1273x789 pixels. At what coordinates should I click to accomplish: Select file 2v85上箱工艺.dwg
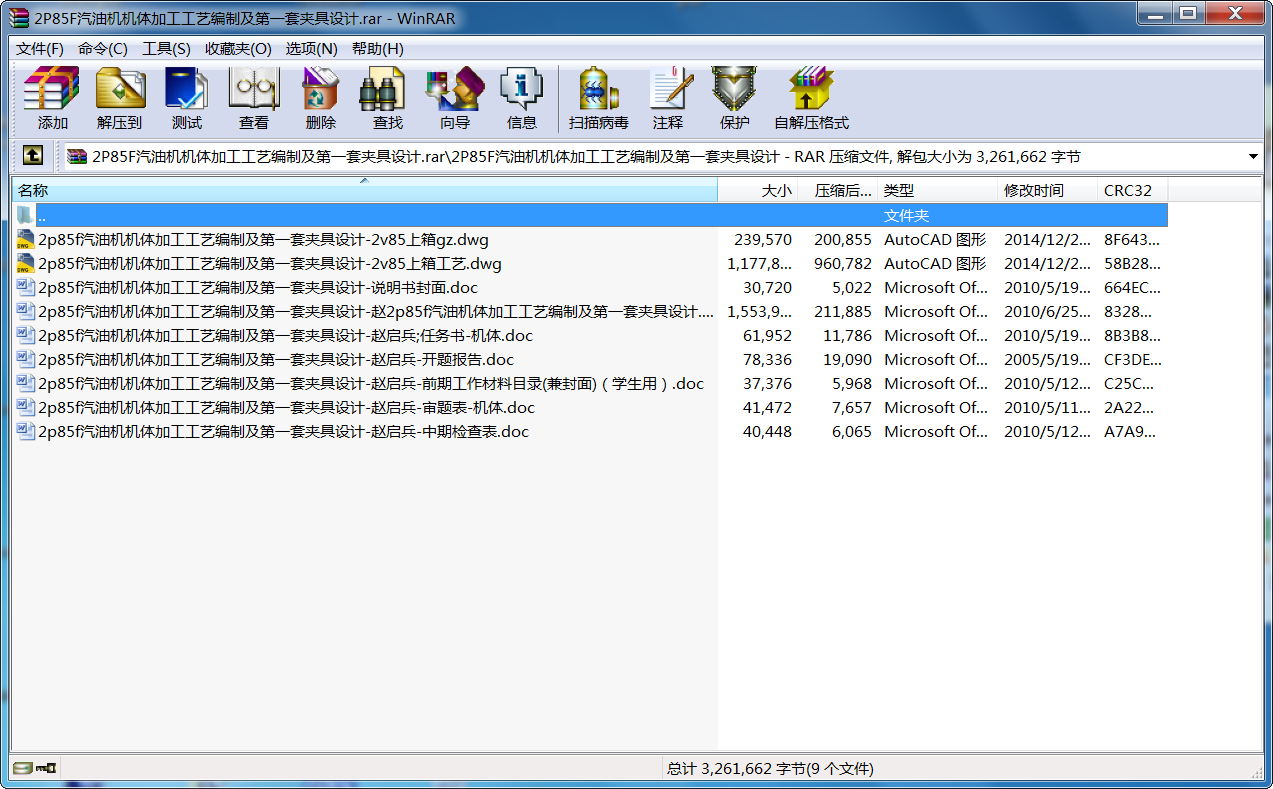[x=270, y=263]
